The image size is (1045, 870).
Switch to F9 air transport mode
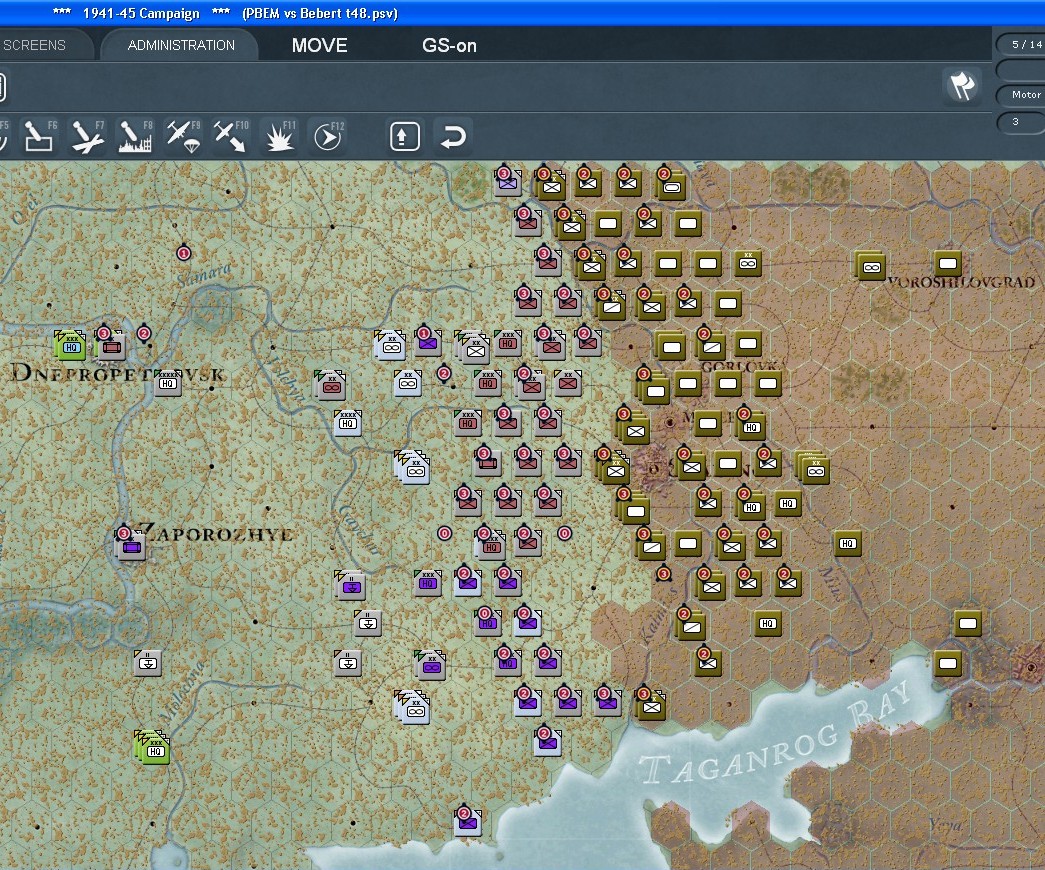point(183,136)
